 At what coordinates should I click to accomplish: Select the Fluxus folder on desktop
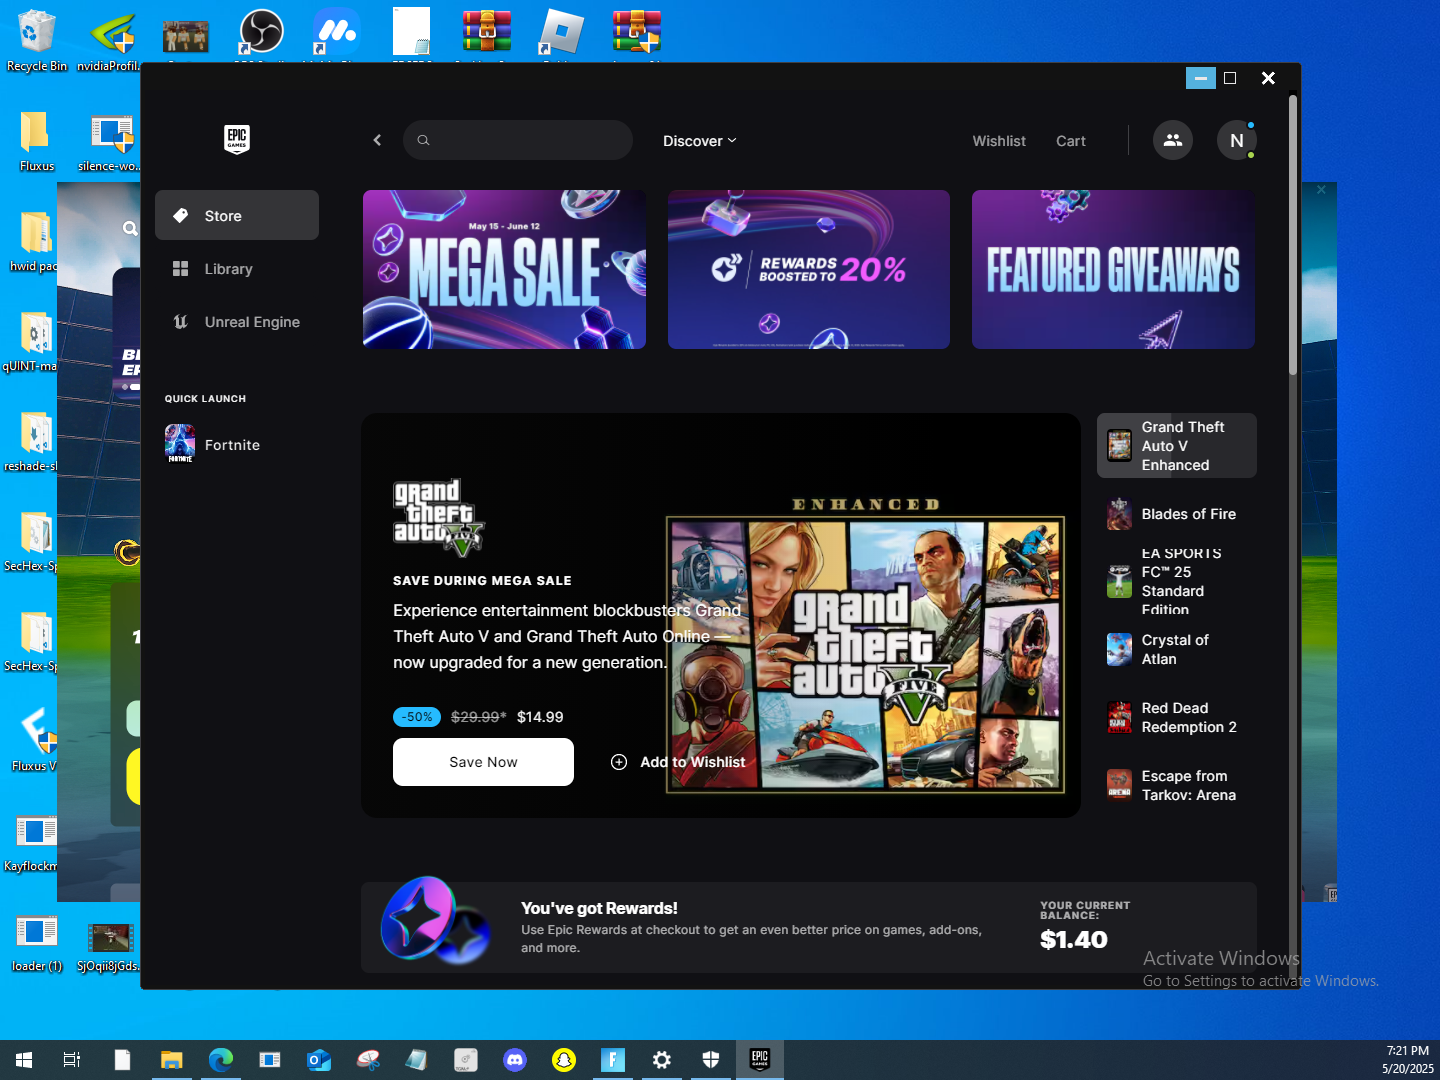36,140
